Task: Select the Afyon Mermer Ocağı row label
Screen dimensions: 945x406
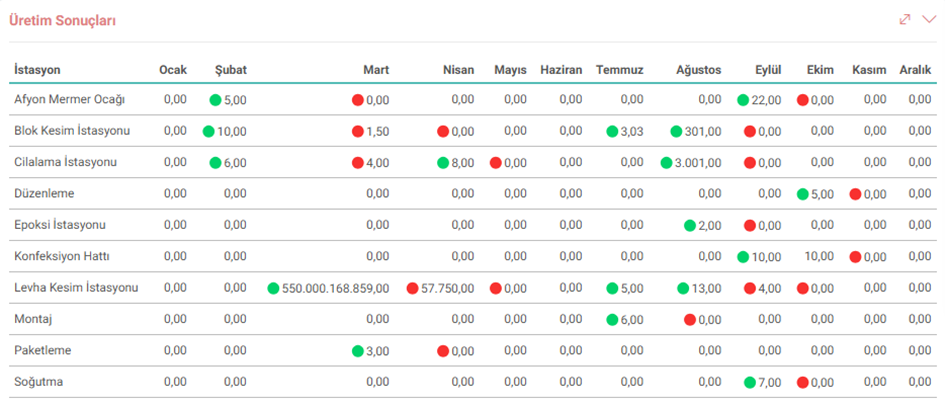Action: tap(69, 99)
